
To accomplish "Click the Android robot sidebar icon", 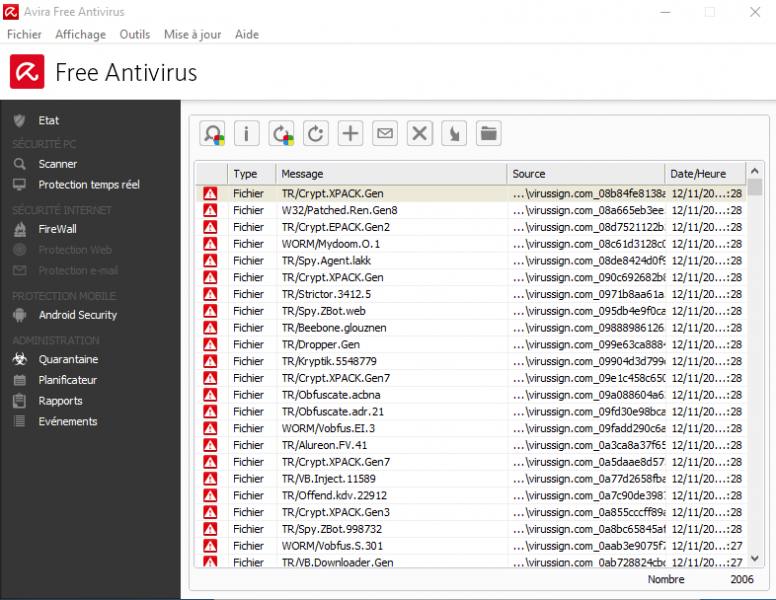I will pyautogui.click(x=19, y=315).
